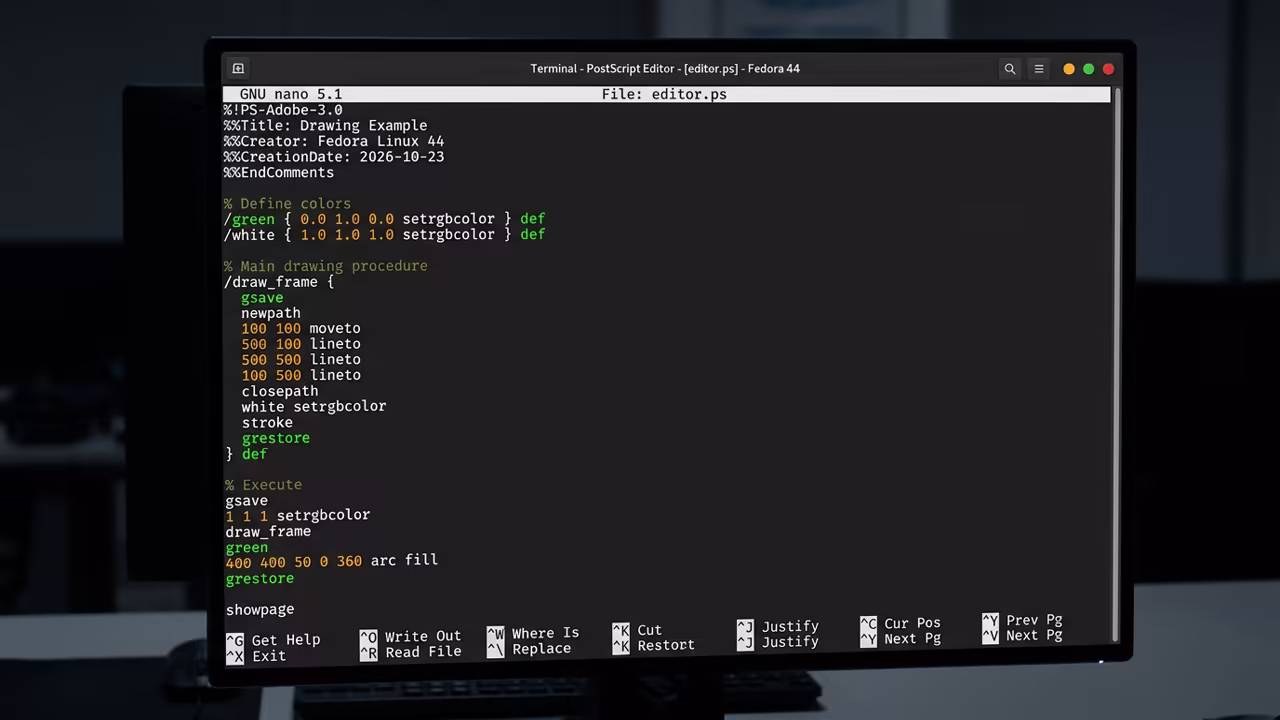
Task: Close the terminal with the red button
Action: [x=1108, y=69]
